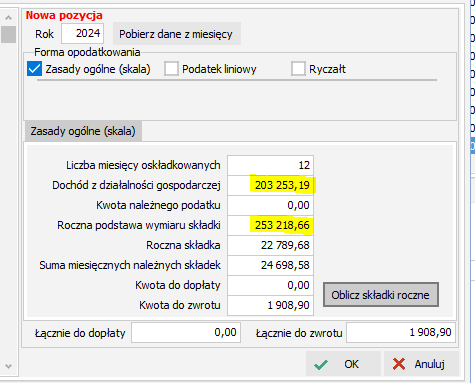Click the Łącznie do dopłaty field
Screen dimensions: 475x383
coord(186,332)
